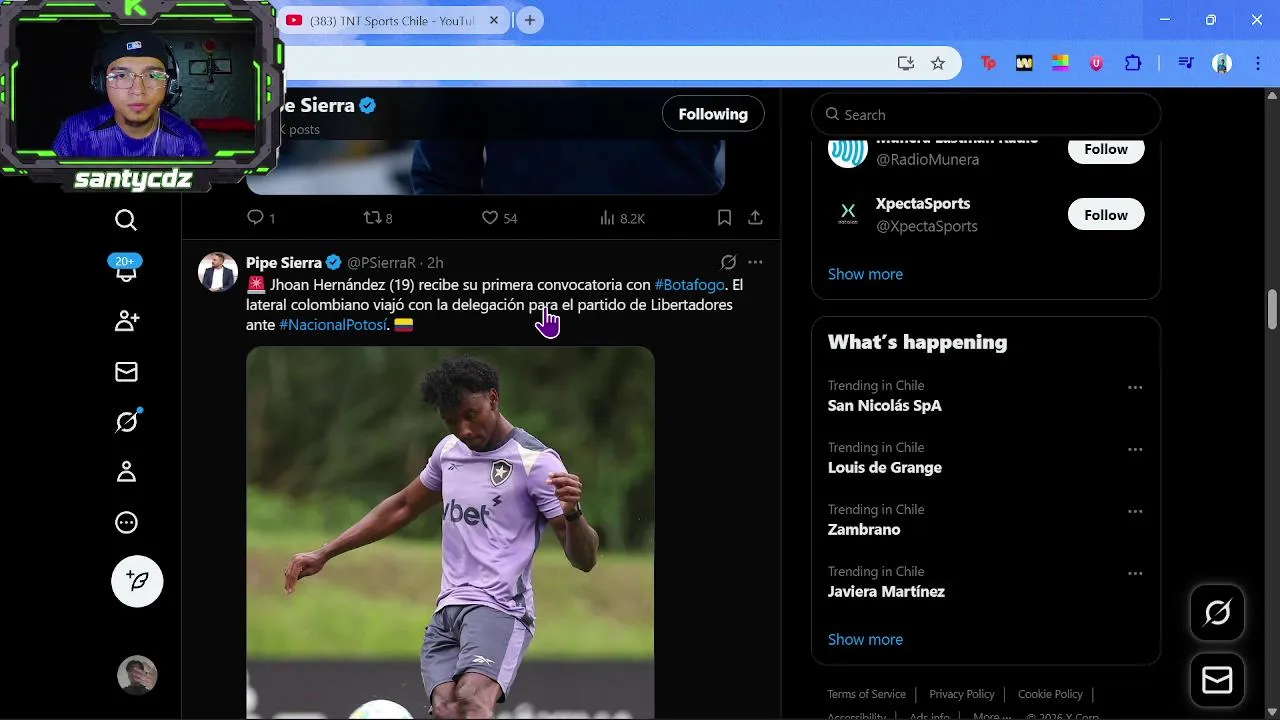This screenshot has height=720, width=1280.
Task: Open Pipe Sierra avatar on the post
Action: (217, 272)
